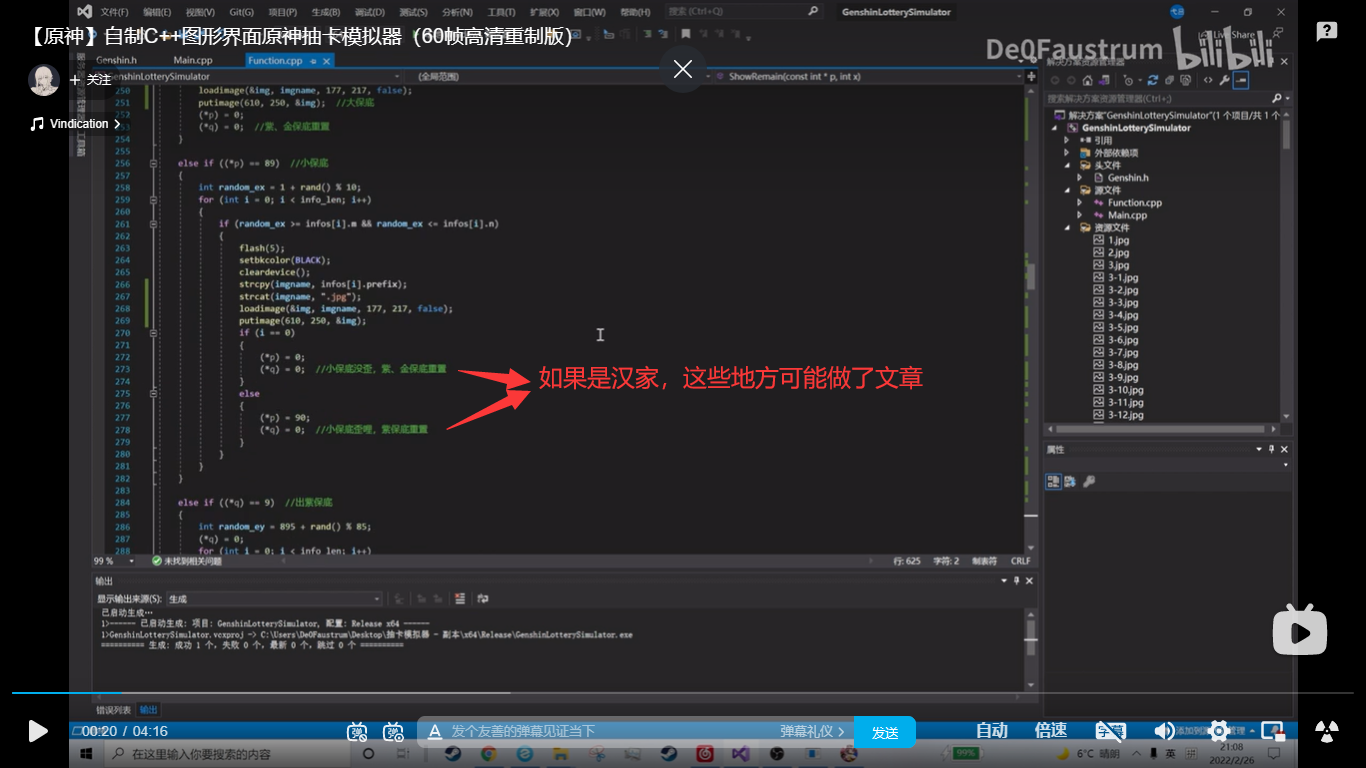
Task: Mute the video with the volume icon
Action: (x=1165, y=731)
